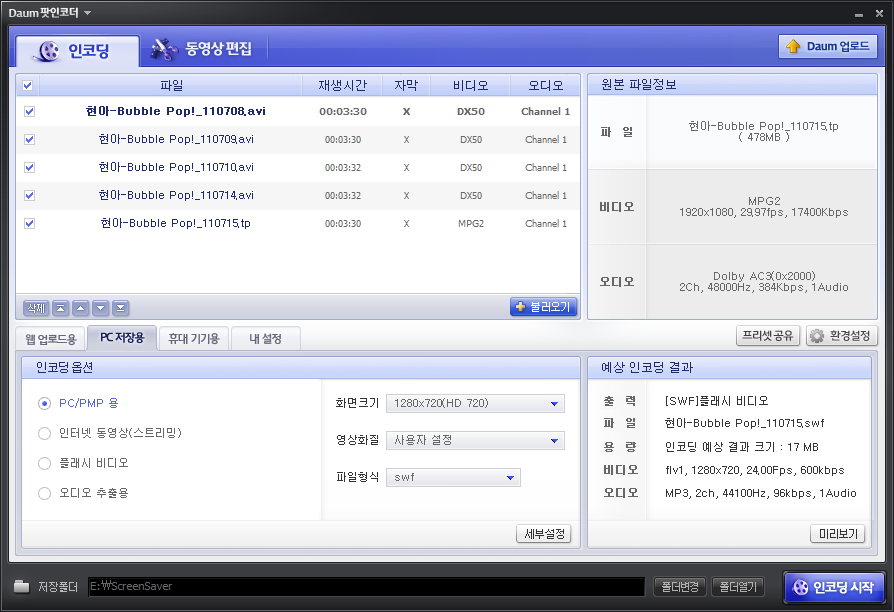Open the 웹 업로드용 preset tab

point(51,339)
